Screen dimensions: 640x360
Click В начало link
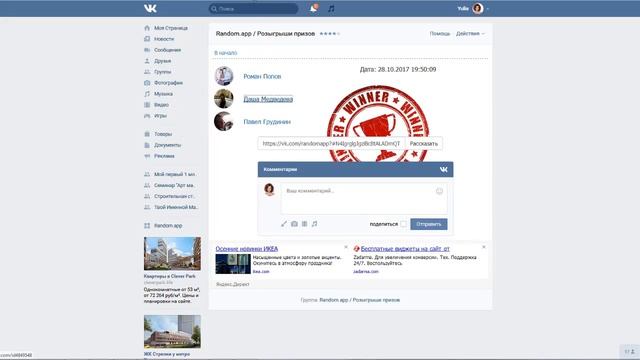[226, 53]
